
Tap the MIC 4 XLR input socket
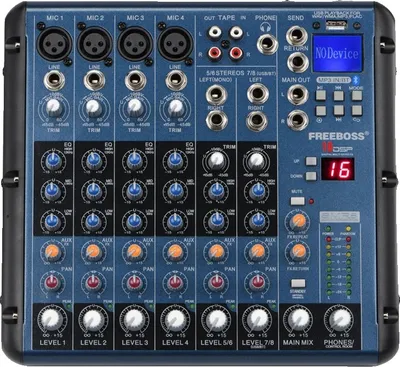(x=175, y=43)
